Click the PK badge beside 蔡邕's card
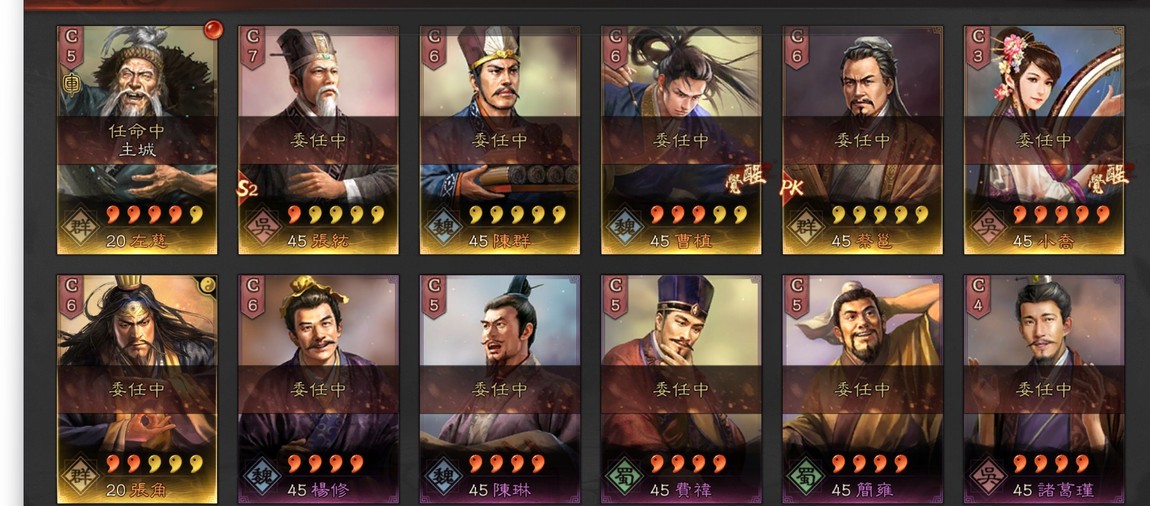1150x506 pixels. (x=791, y=188)
